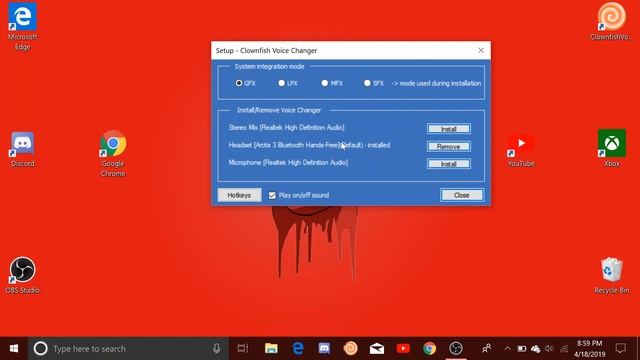
Task: Open Google Chrome desktop shortcut
Action: click(113, 153)
